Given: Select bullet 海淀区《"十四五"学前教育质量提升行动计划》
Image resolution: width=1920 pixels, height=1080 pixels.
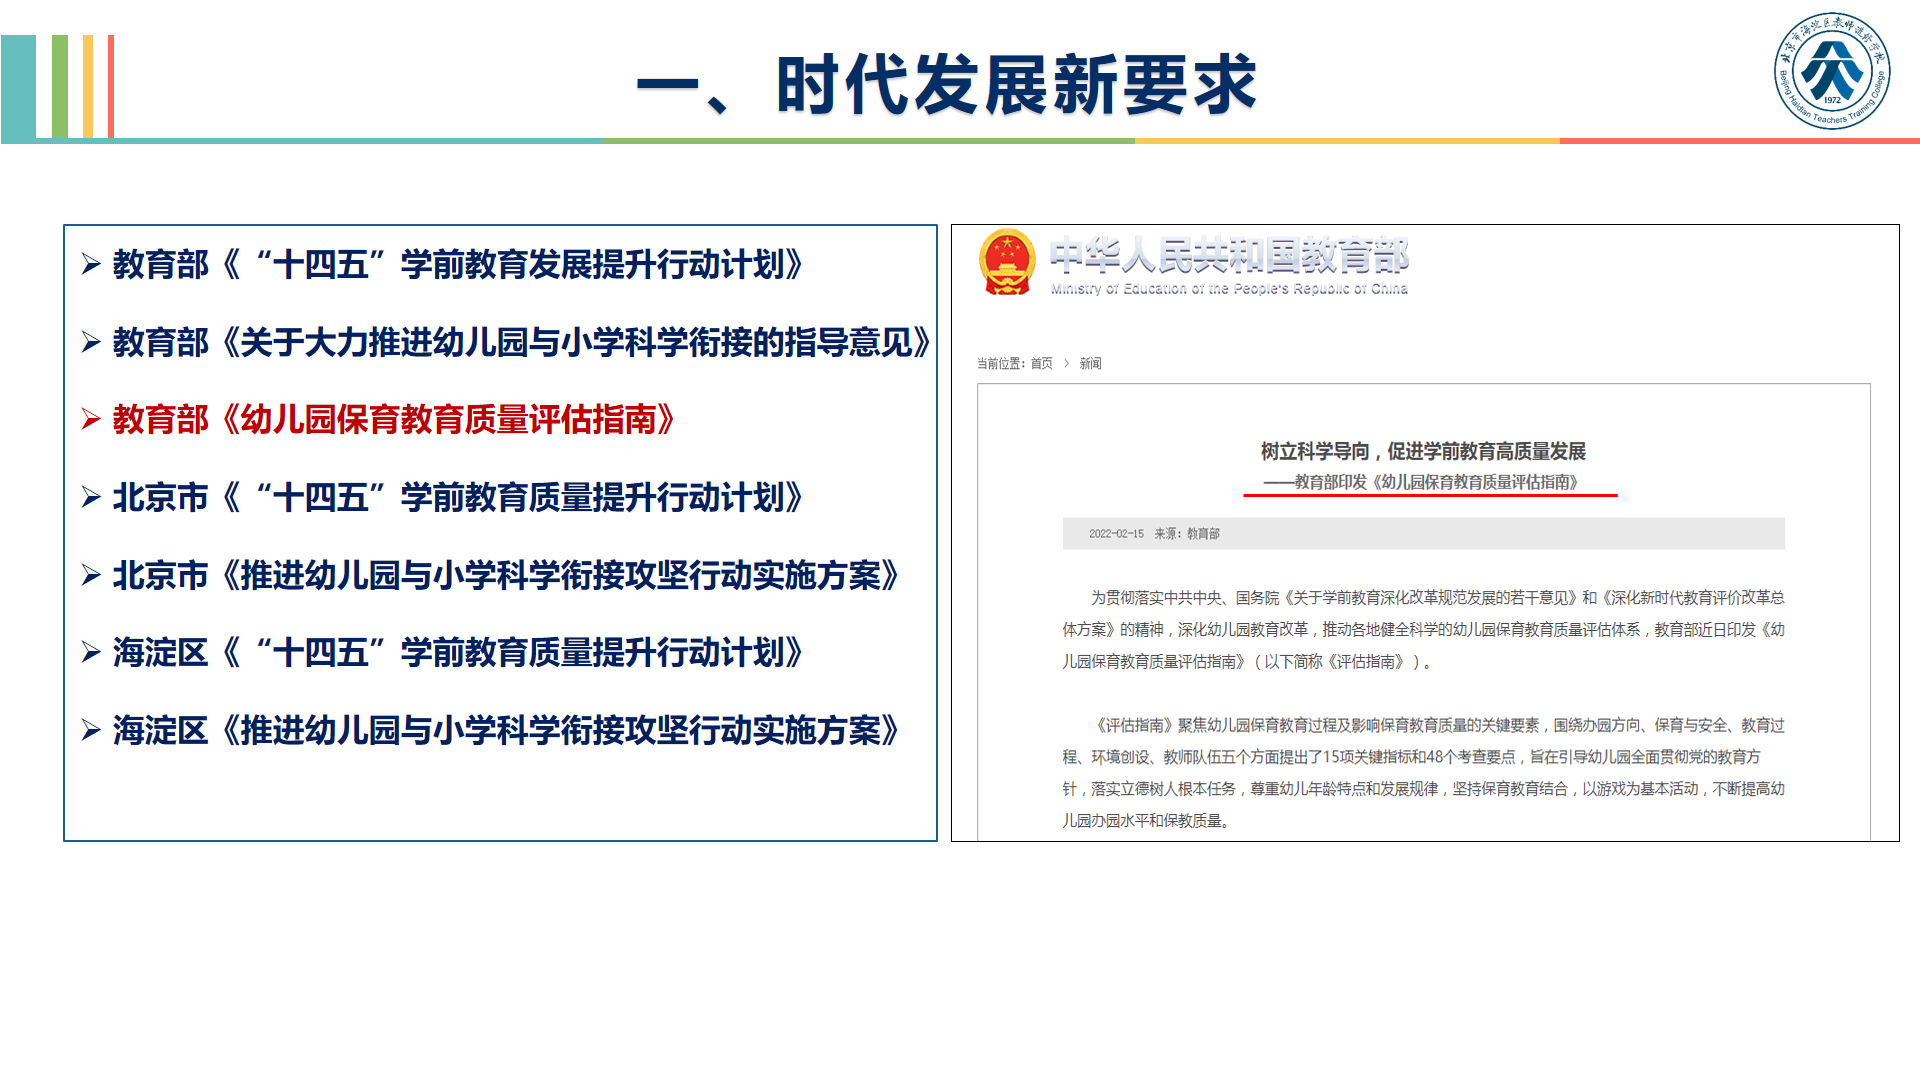Looking at the screenshot, I should (x=458, y=652).
